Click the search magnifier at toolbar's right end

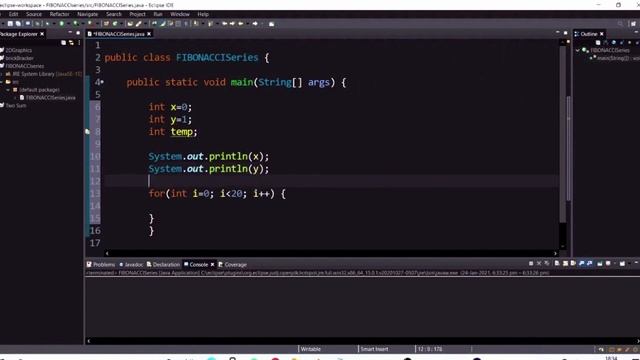pyautogui.click(x=620, y=24)
